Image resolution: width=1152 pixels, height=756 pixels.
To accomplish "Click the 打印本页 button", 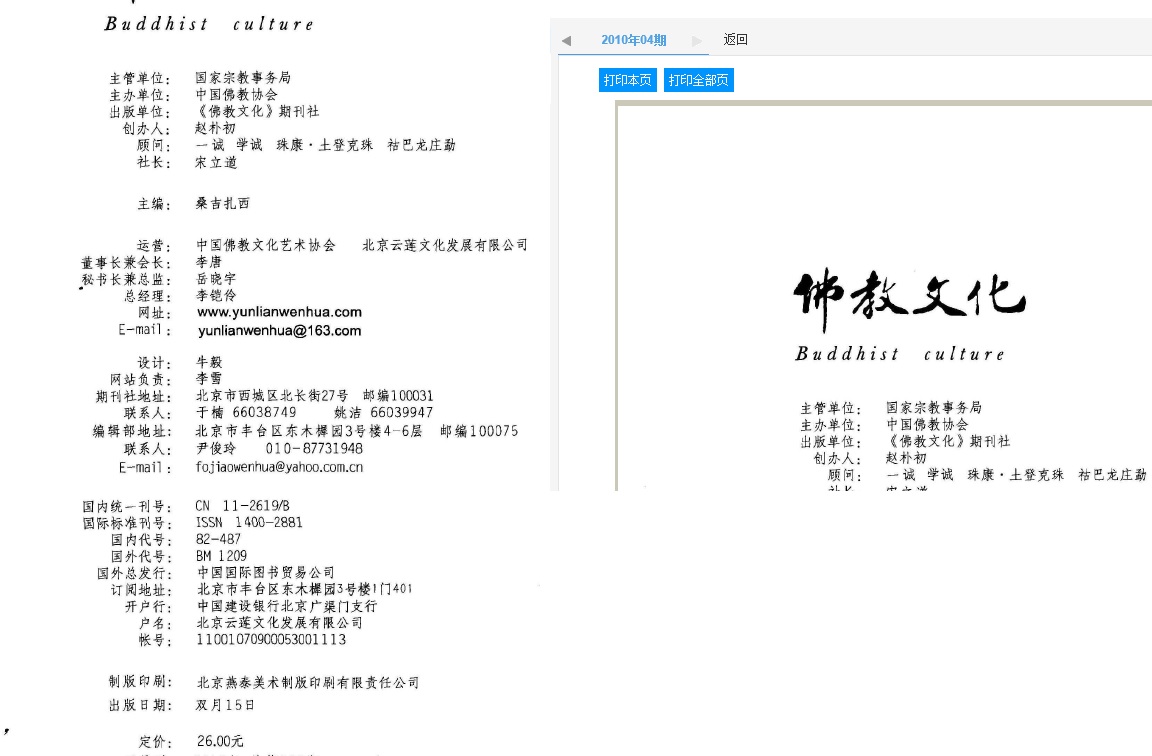I will 627,80.
